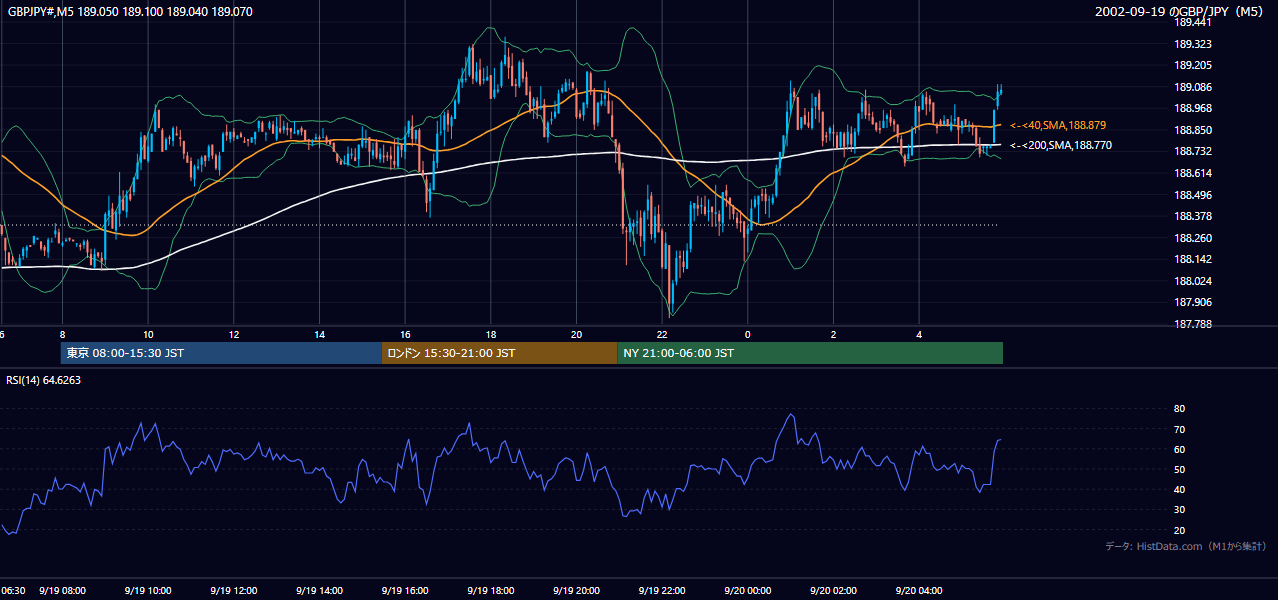Click hour marker 22 under the price chart
1278x600 pixels.
point(662,334)
